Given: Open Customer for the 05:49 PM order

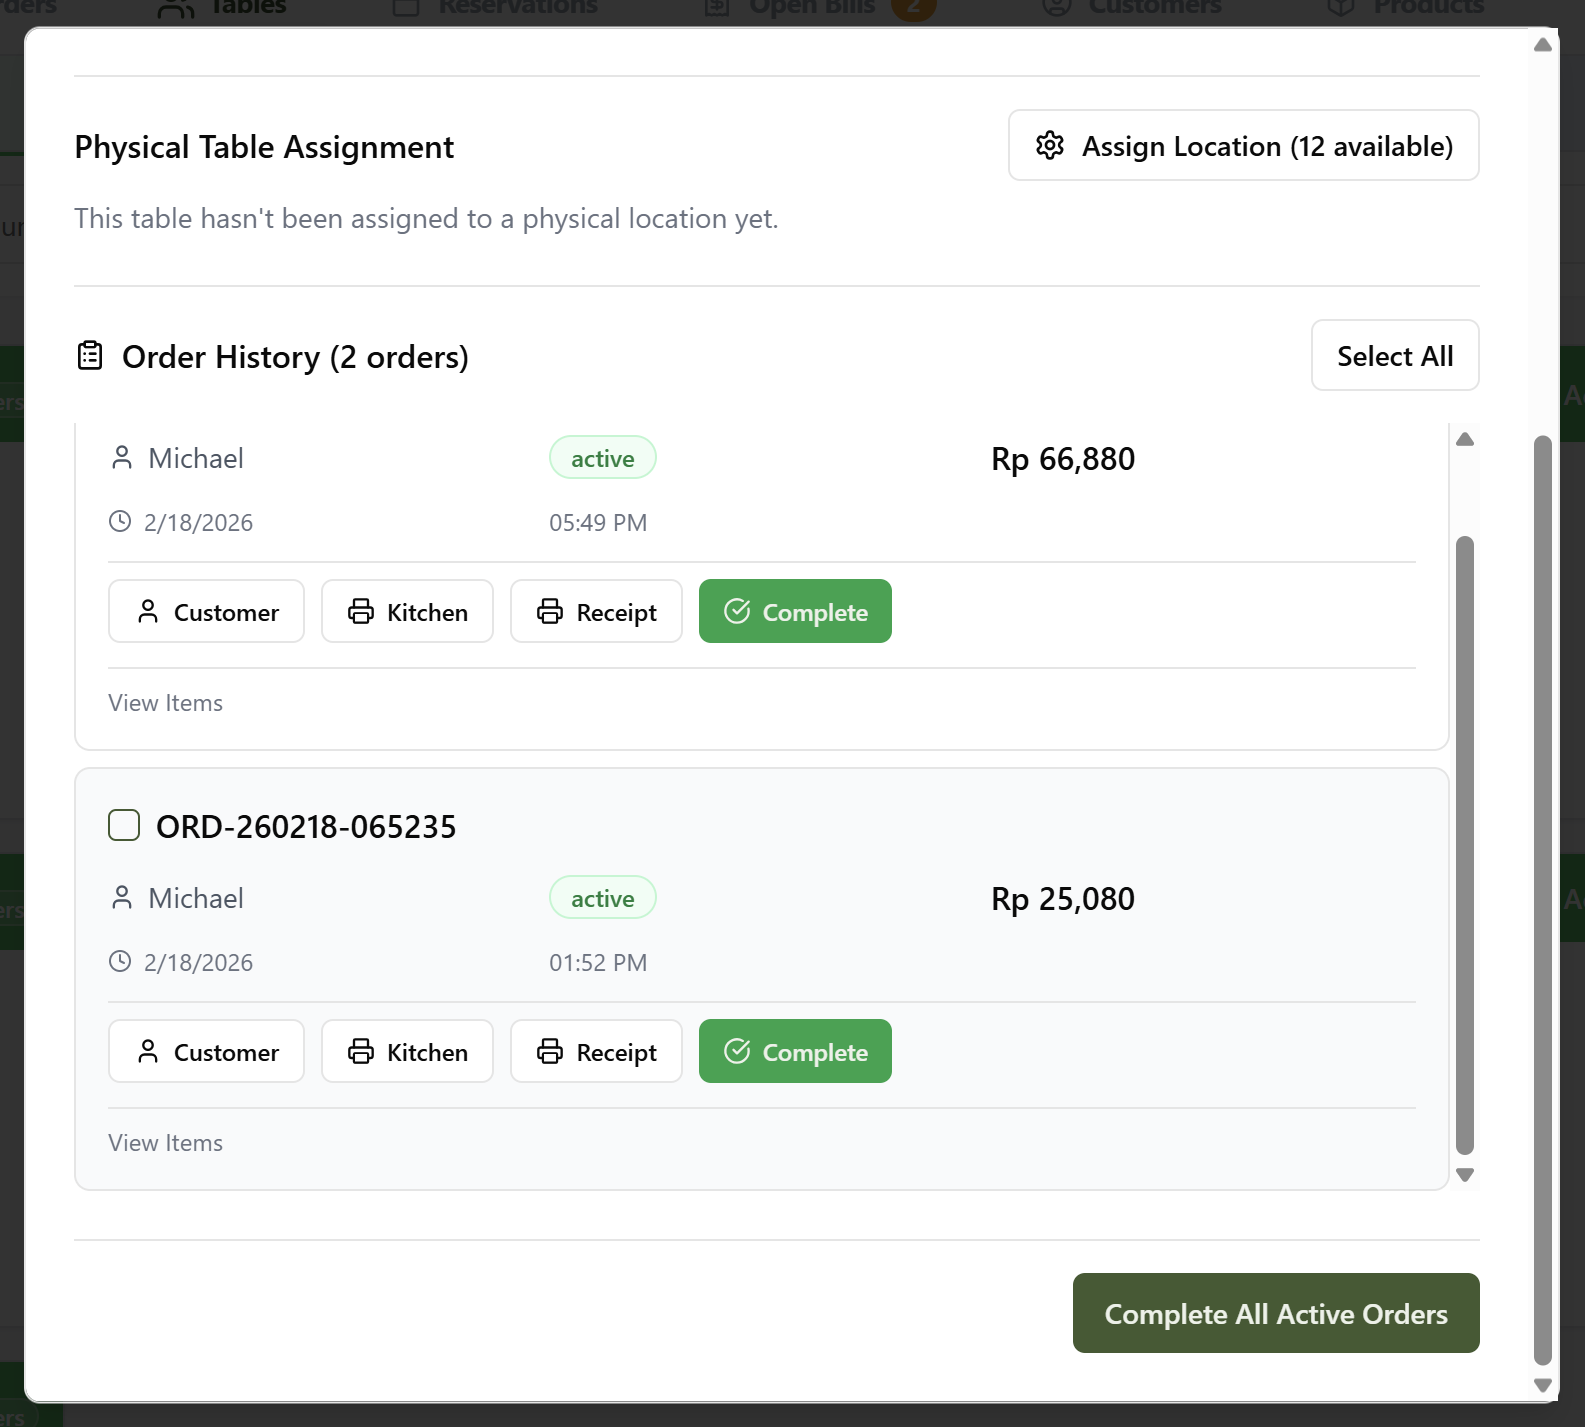Looking at the screenshot, I should [x=206, y=612].
